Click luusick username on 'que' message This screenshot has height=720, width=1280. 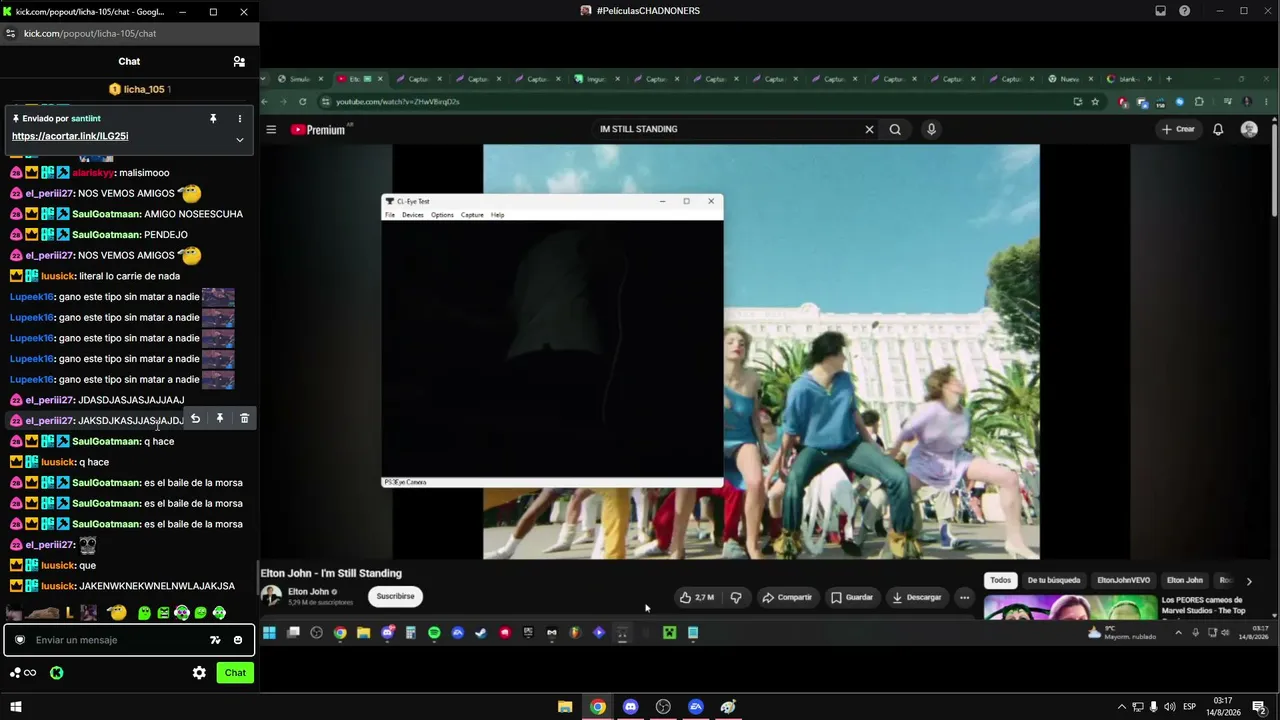pyautogui.click(x=58, y=565)
